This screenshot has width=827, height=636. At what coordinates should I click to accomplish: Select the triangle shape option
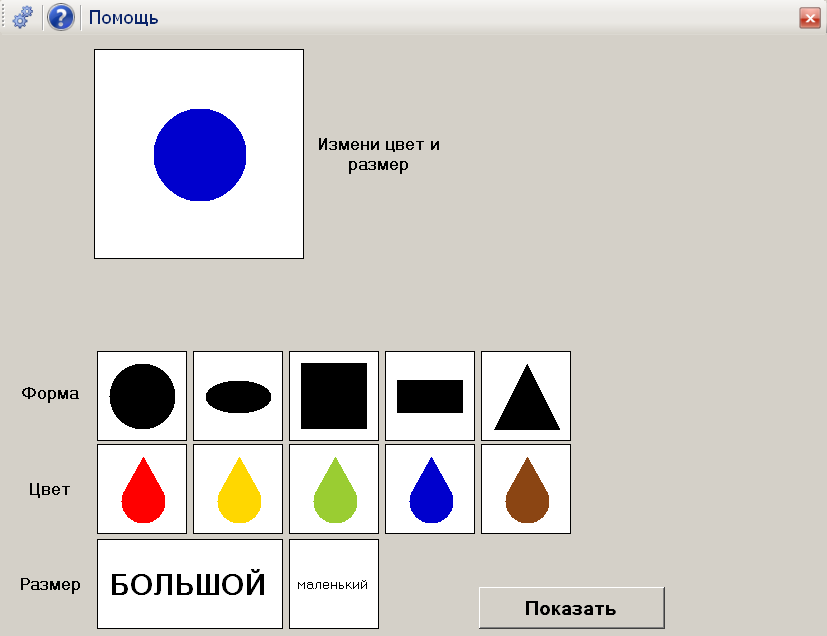(x=525, y=395)
